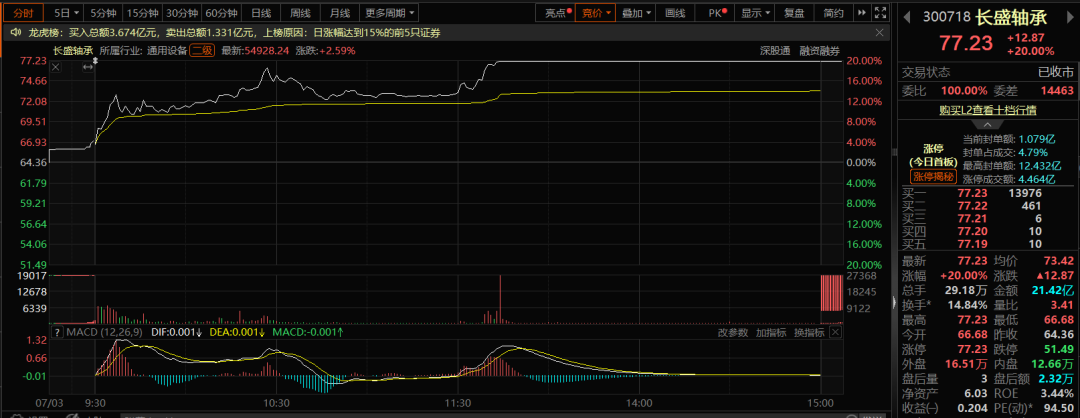This screenshot has height=418, width=1080.
Task: Click the volume spike bar near 11:45
Action: pyautogui.click(x=500, y=299)
